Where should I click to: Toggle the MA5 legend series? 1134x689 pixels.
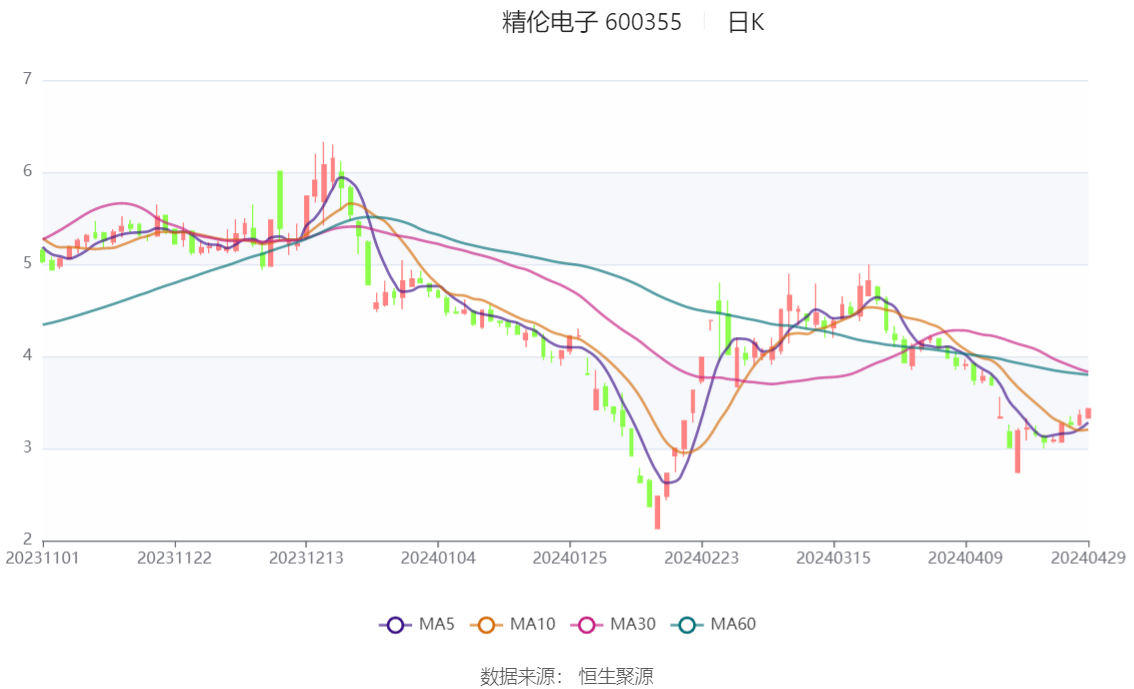(417, 625)
